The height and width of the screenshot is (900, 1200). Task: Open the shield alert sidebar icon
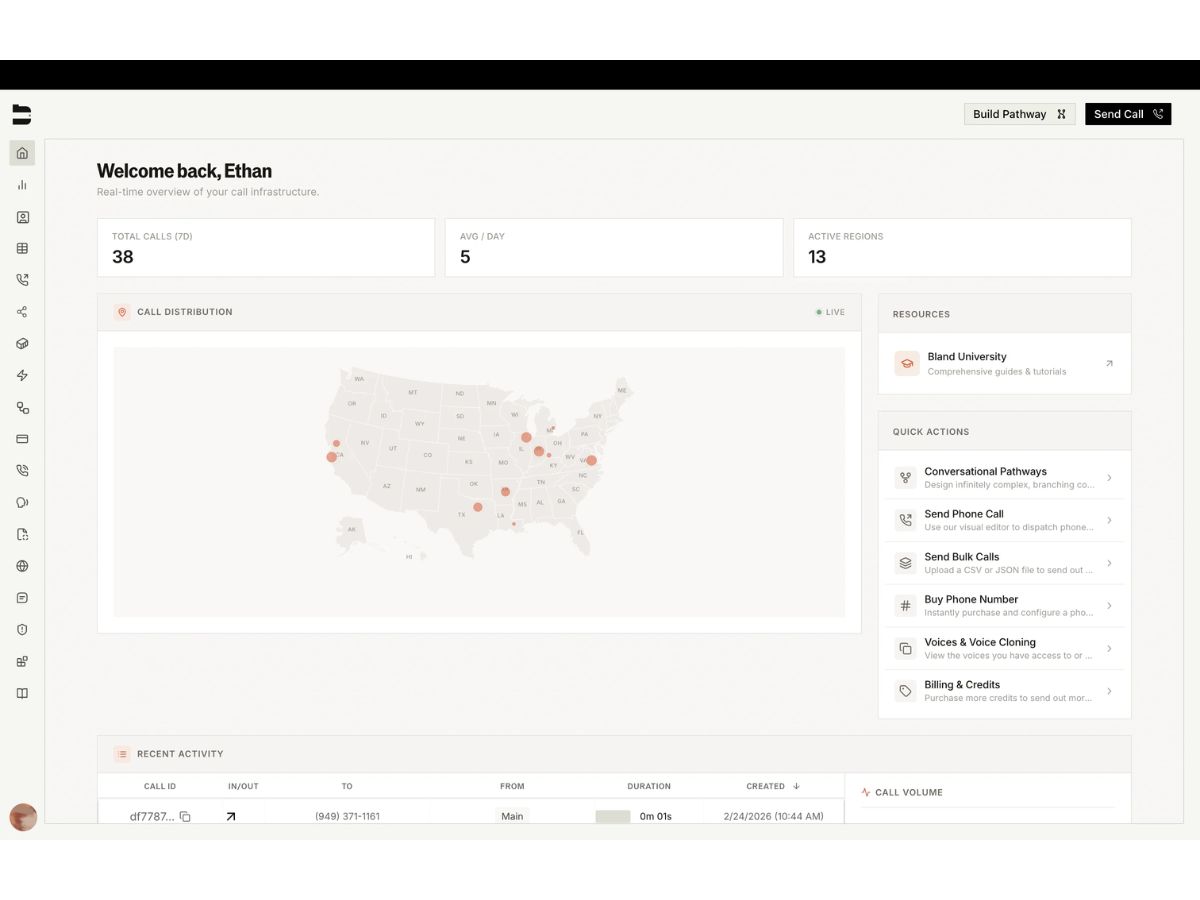point(22,630)
